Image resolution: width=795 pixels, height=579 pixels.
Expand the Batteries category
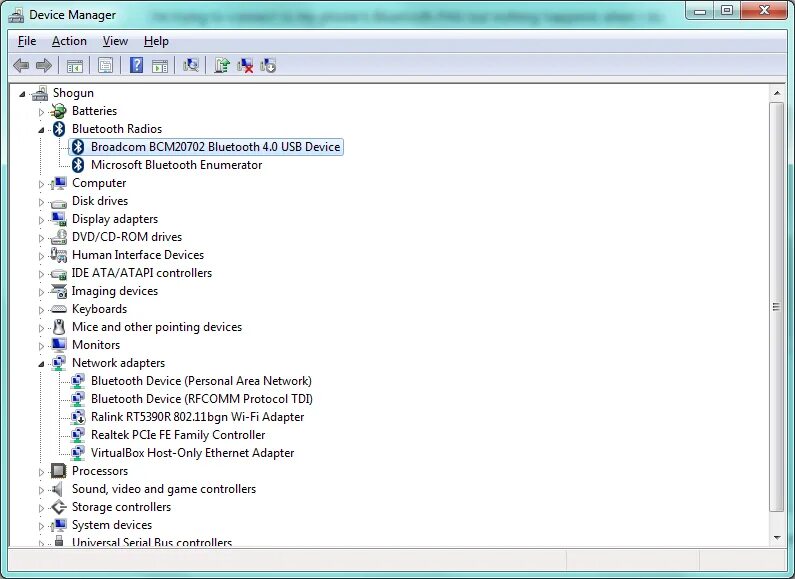[x=41, y=112]
